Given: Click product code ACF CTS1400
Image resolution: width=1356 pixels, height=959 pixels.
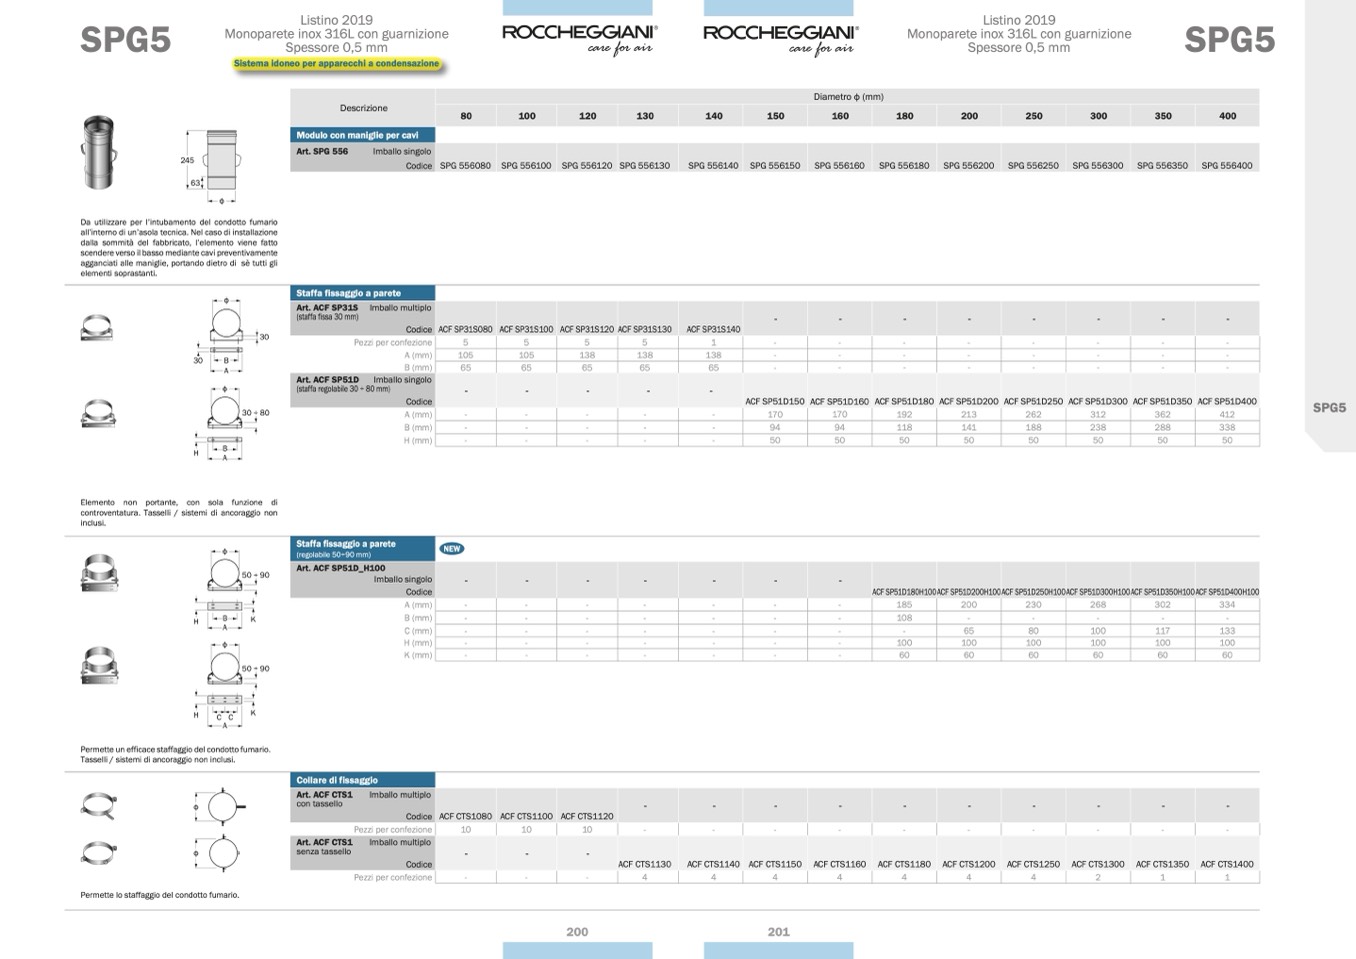Looking at the screenshot, I should click(1227, 864).
